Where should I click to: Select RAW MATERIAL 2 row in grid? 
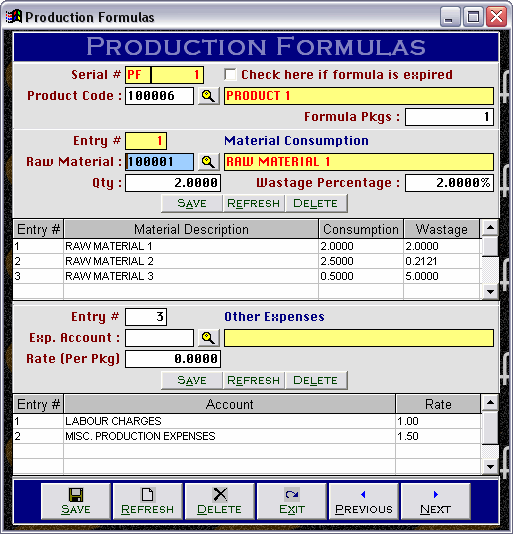click(247, 261)
